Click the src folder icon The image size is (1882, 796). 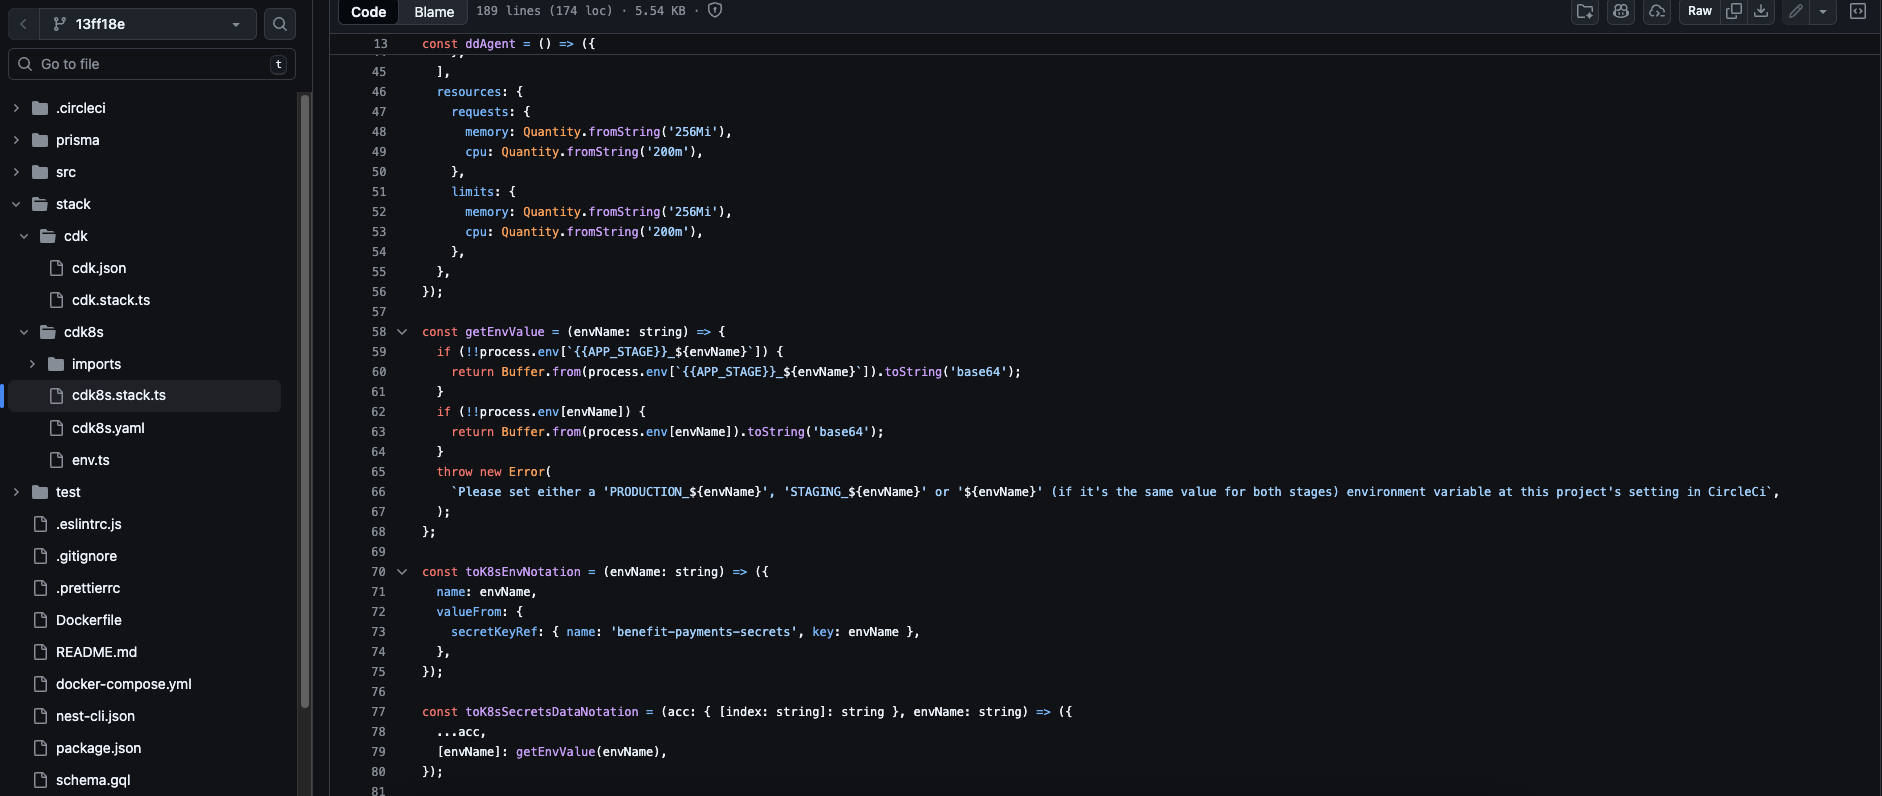(40, 172)
